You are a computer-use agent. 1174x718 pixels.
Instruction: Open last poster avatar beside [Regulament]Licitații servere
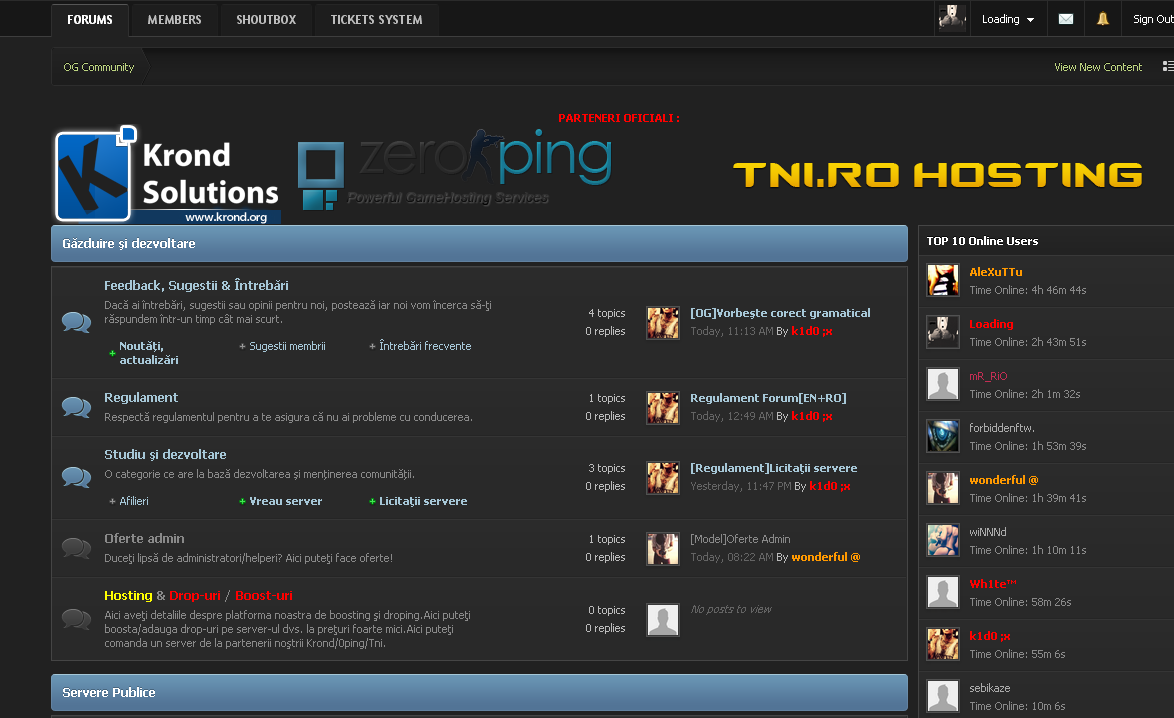pos(663,478)
